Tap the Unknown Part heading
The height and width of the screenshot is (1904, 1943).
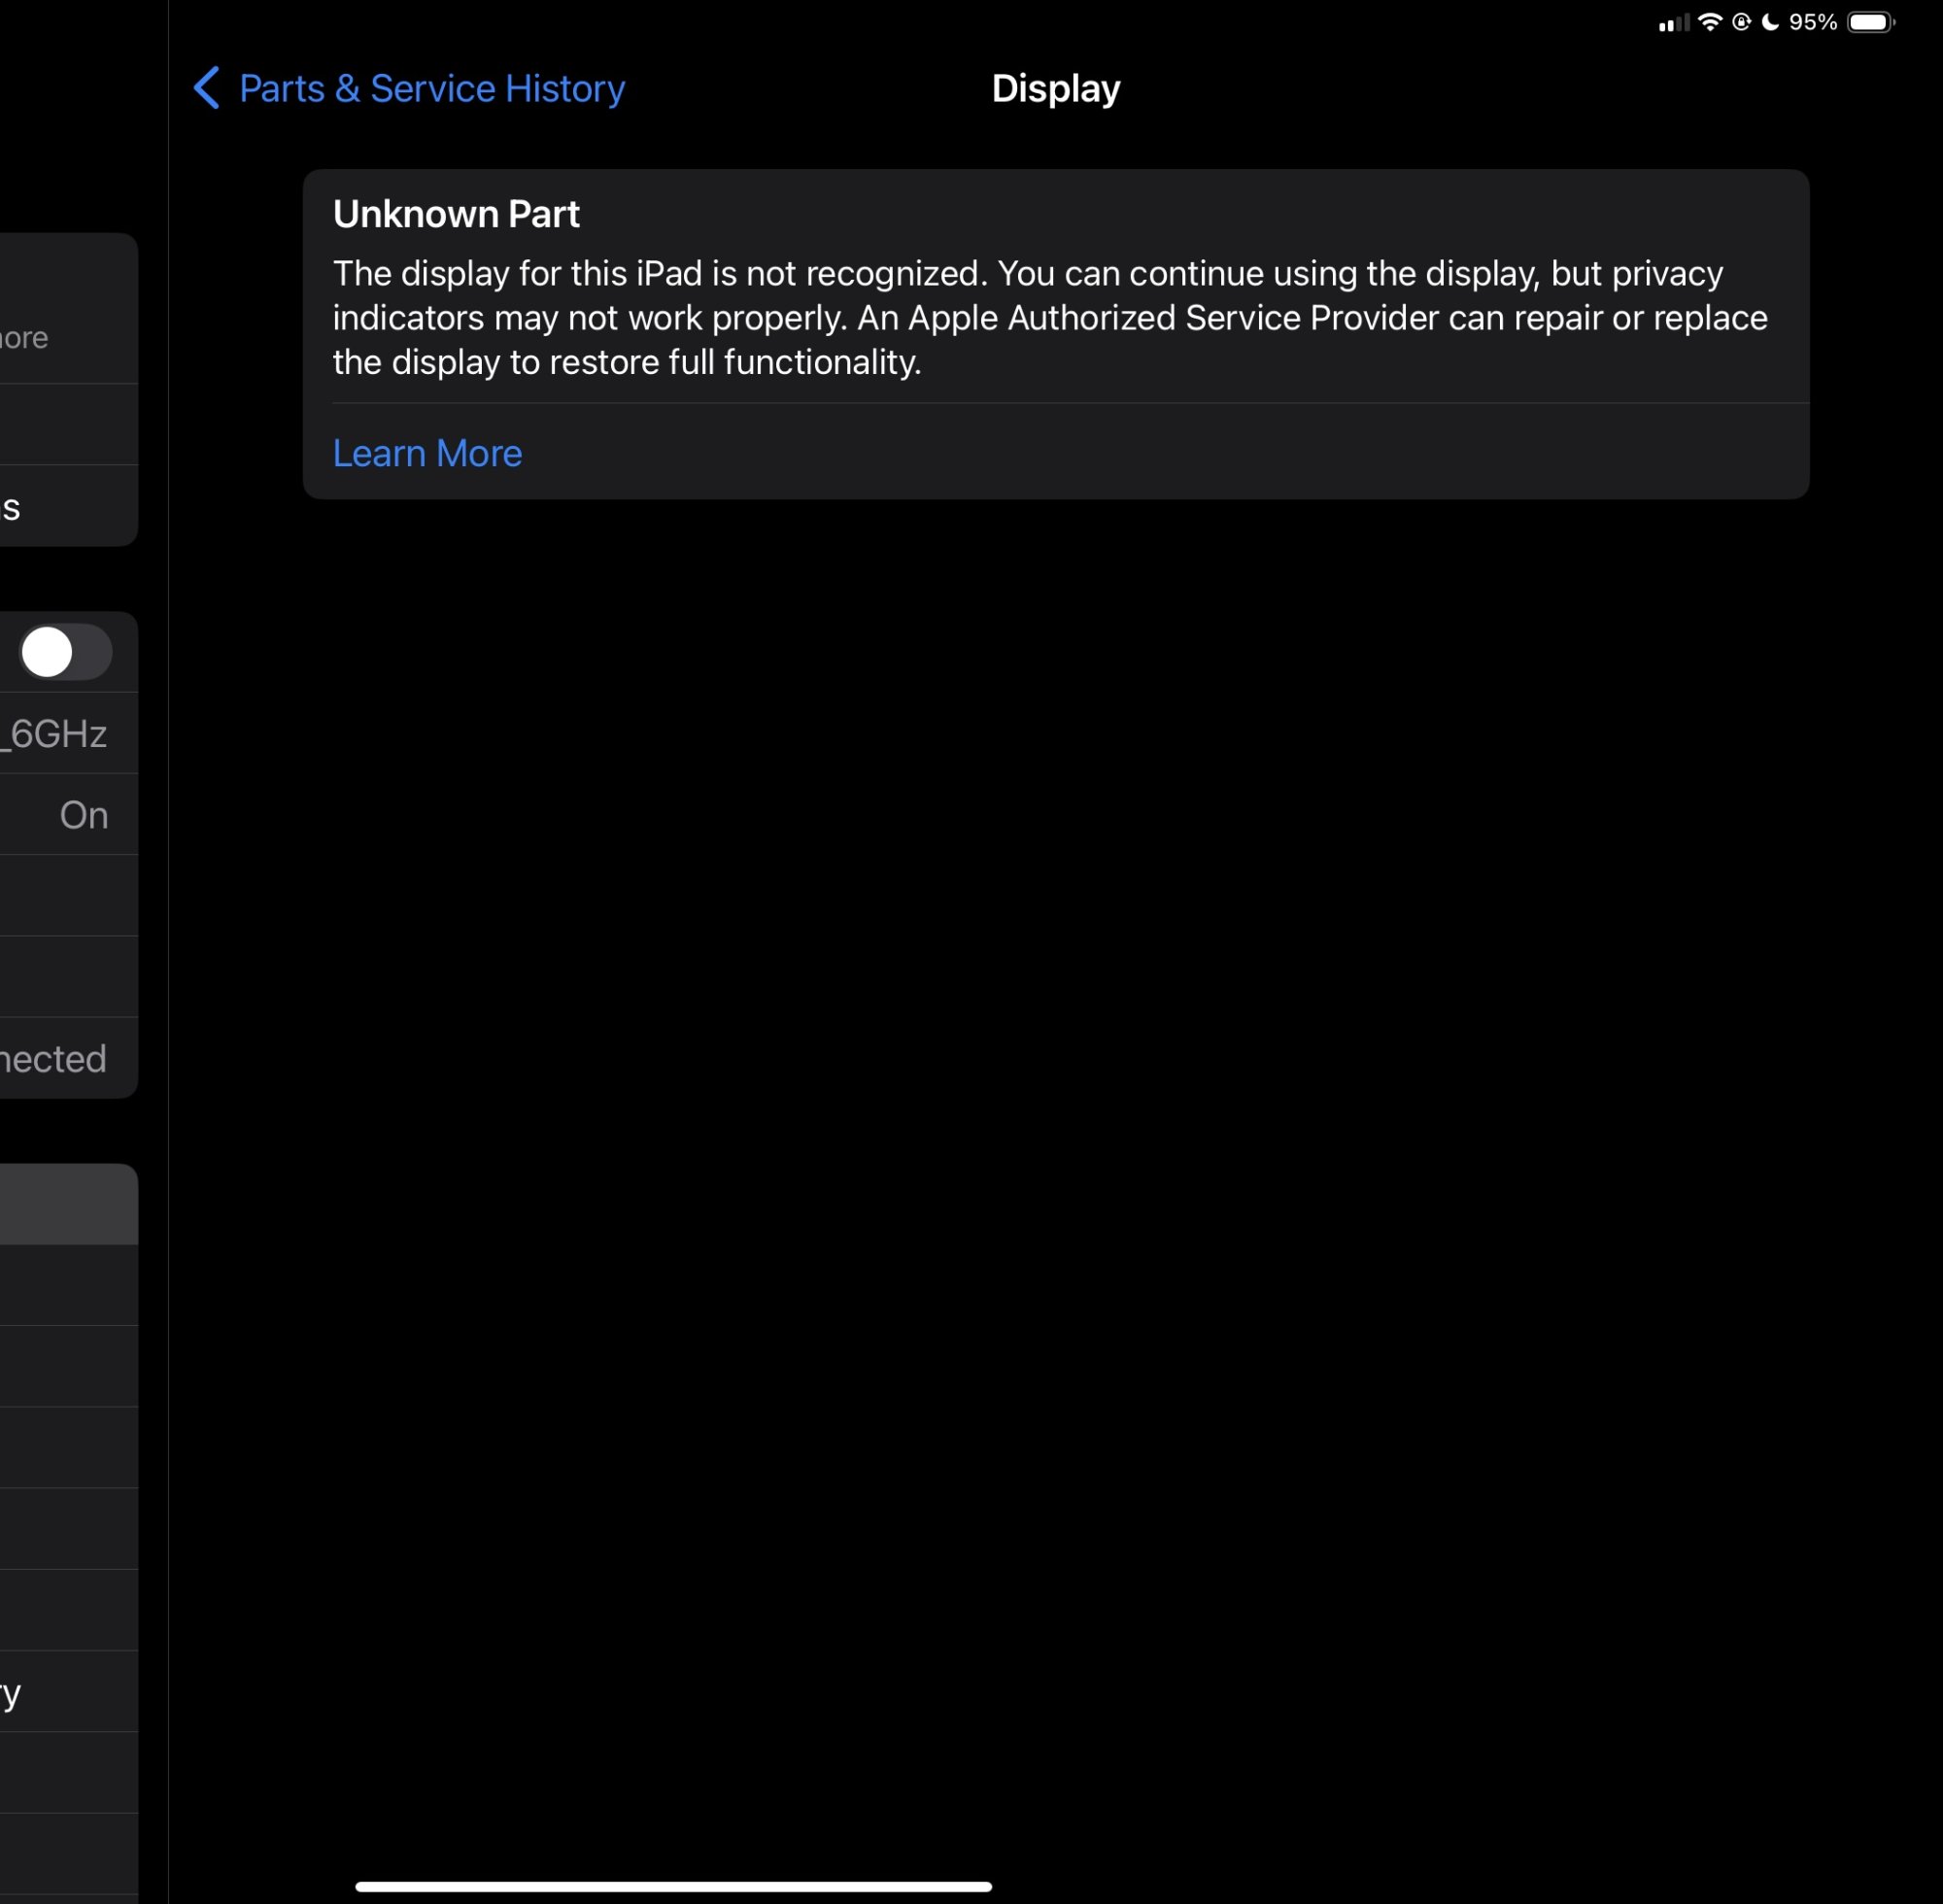[x=456, y=214]
